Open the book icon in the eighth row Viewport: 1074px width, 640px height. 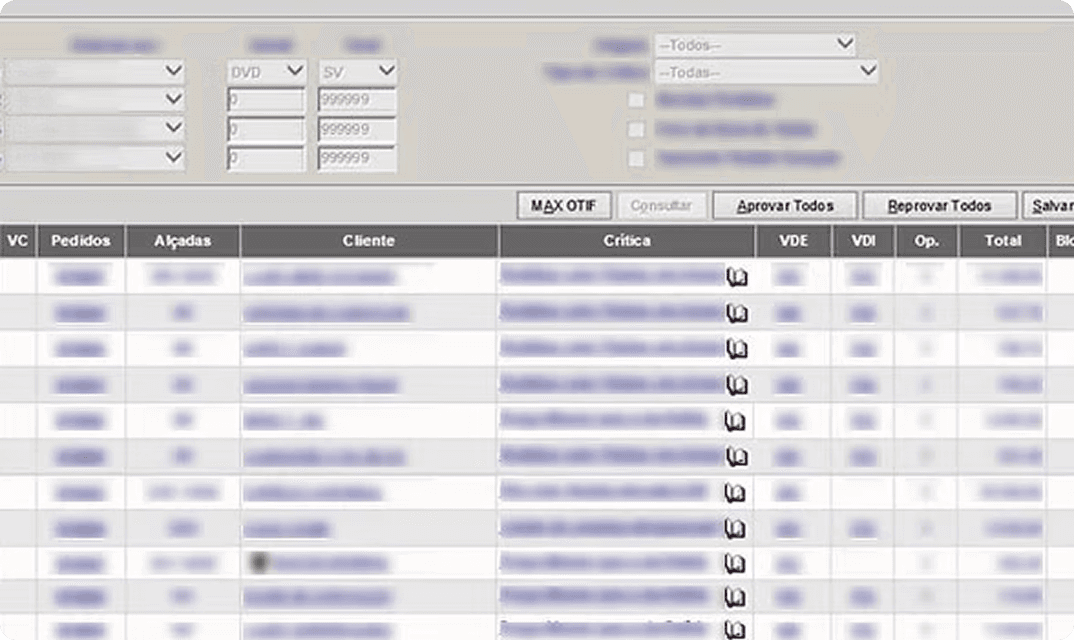(736, 528)
